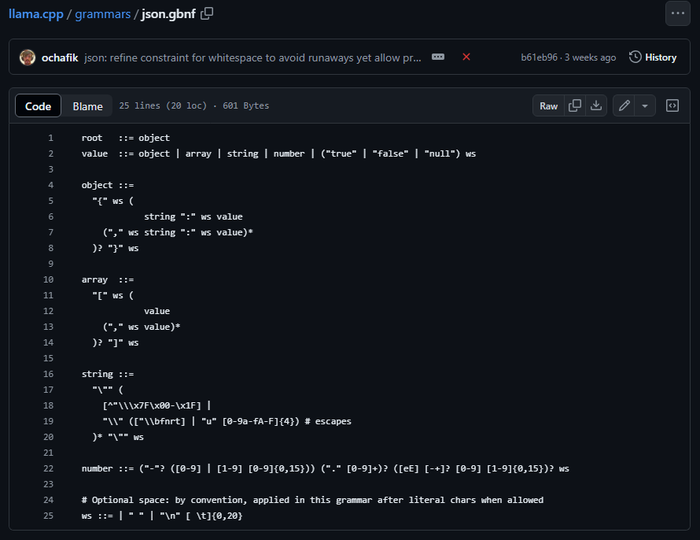This screenshot has width=700, height=540.
Task: Go to the grammars folder
Action: [103, 14]
